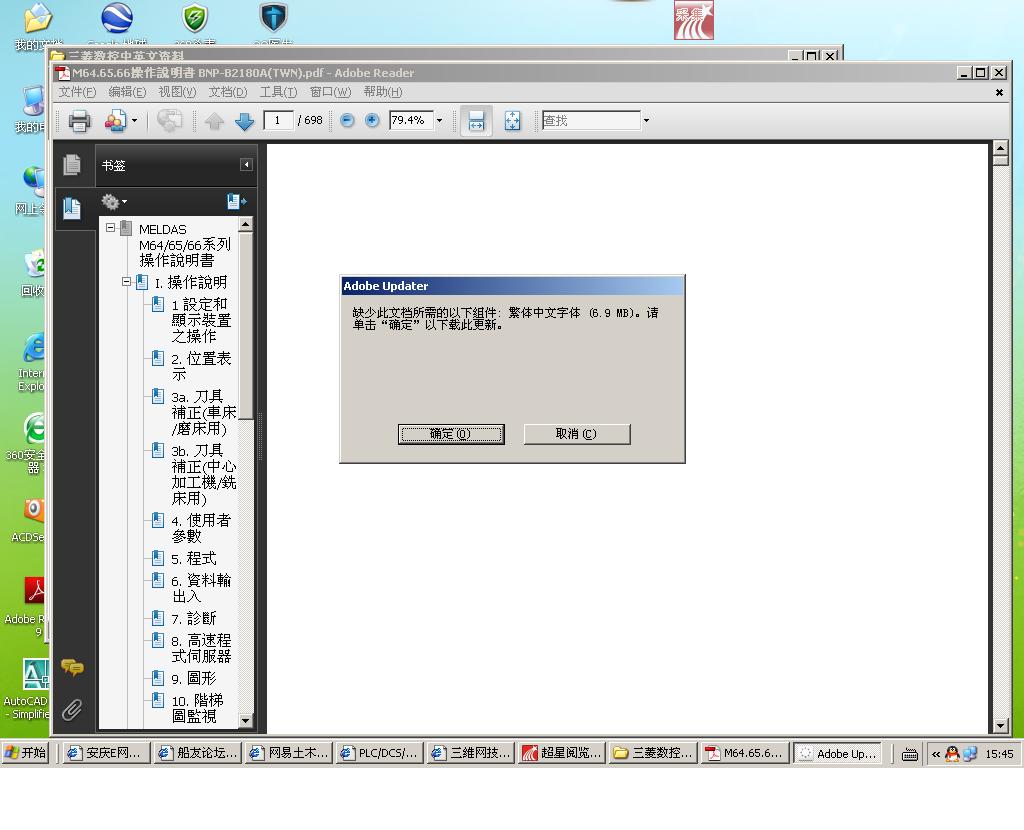The image size is (1024, 830).
Task: Go to next page with down arrow
Action: point(244,121)
